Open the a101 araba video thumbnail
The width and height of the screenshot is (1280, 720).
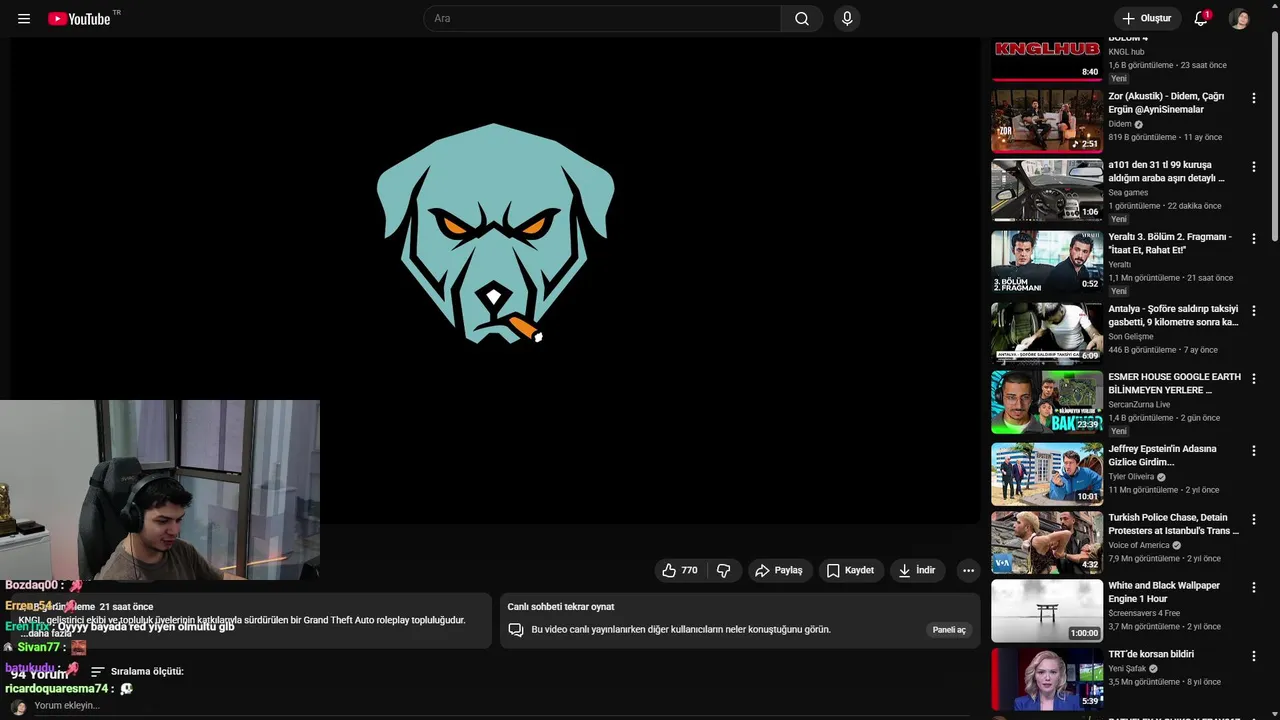[x=1047, y=189]
